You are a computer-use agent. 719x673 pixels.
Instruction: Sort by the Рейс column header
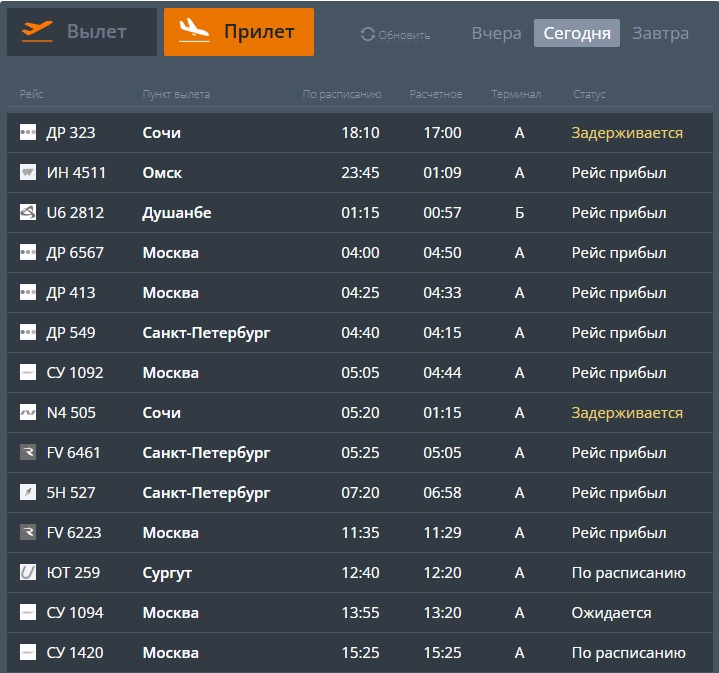click(32, 95)
